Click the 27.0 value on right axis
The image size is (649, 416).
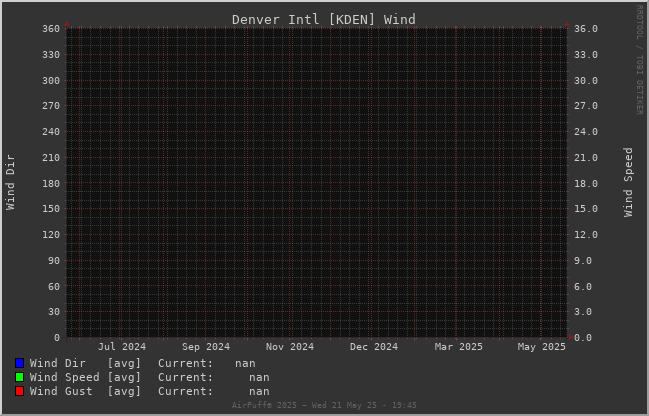586,106
